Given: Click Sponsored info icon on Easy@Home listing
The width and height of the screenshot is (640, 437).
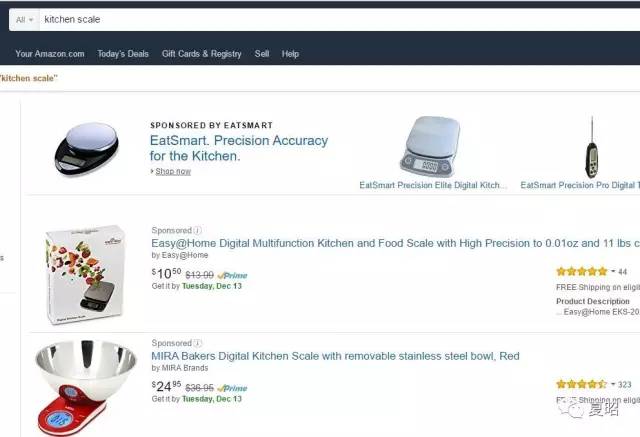Looking at the screenshot, I should tap(197, 230).
